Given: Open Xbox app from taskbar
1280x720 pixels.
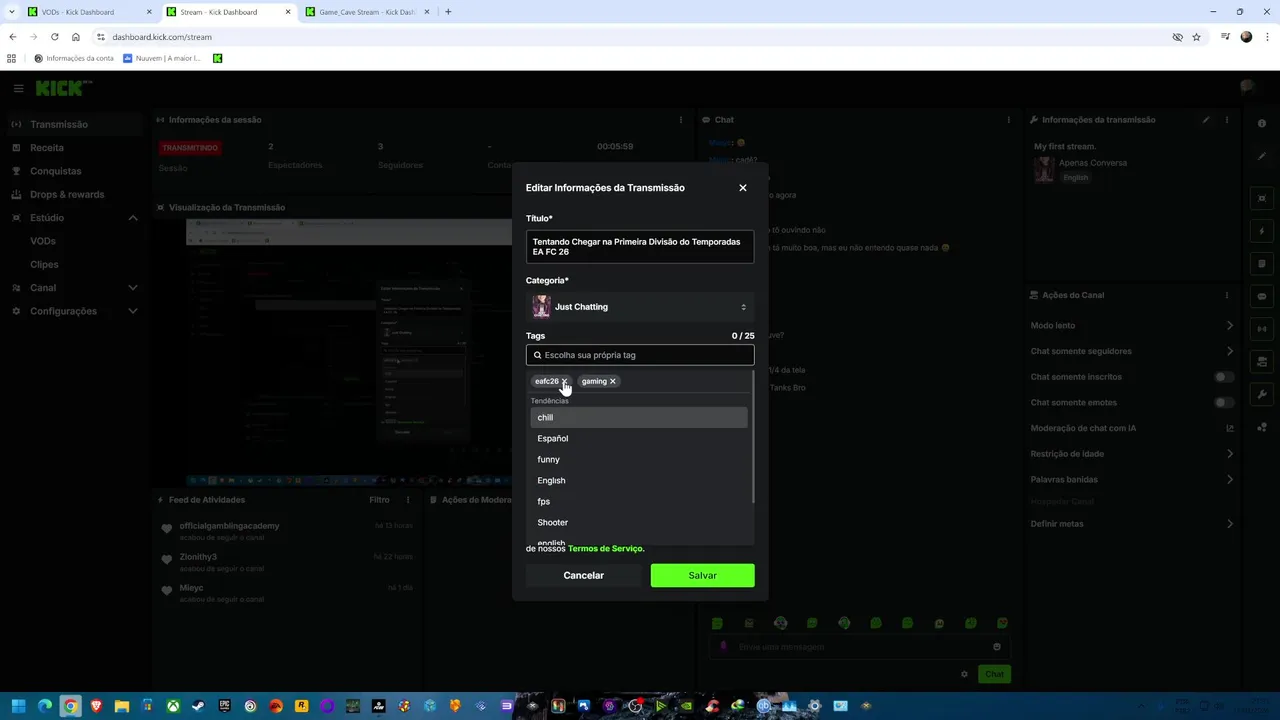Looking at the screenshot, I should [x=173, y=706].
